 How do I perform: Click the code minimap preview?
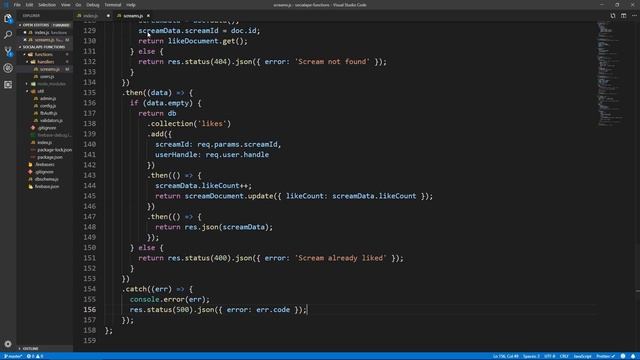611,73
